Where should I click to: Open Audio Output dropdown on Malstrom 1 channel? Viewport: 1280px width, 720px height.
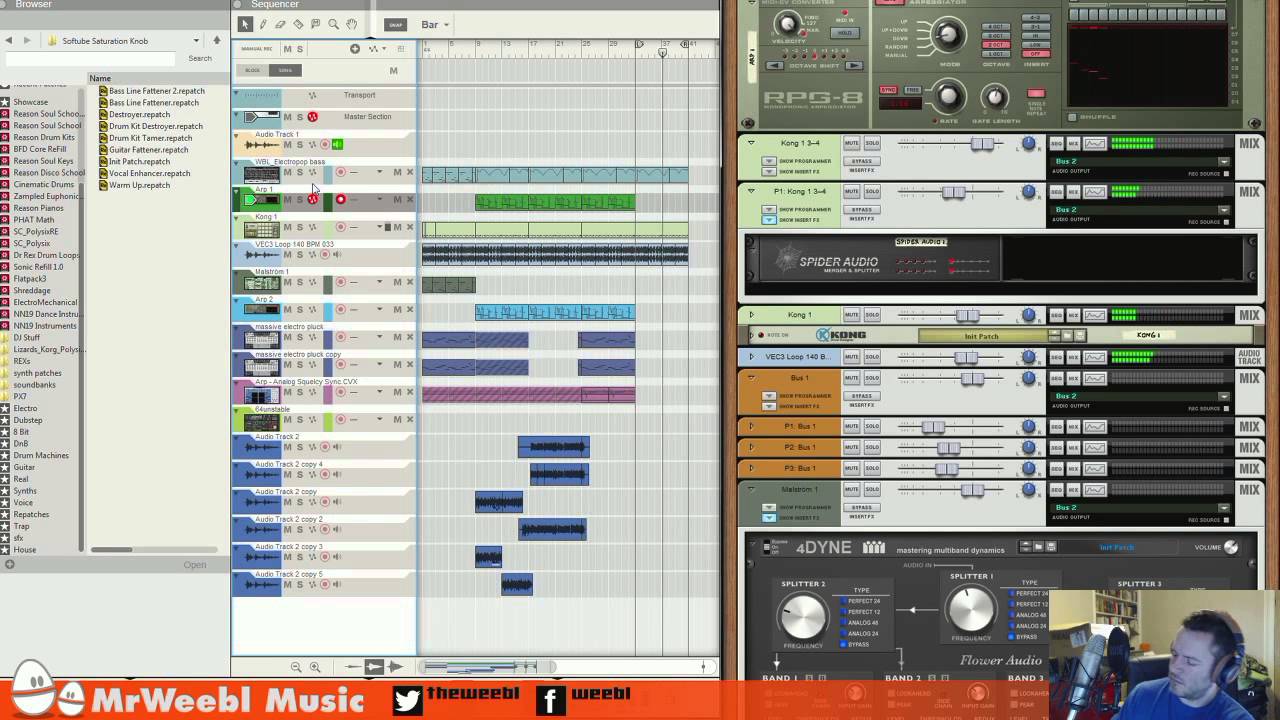click(x=1224, y=508)
